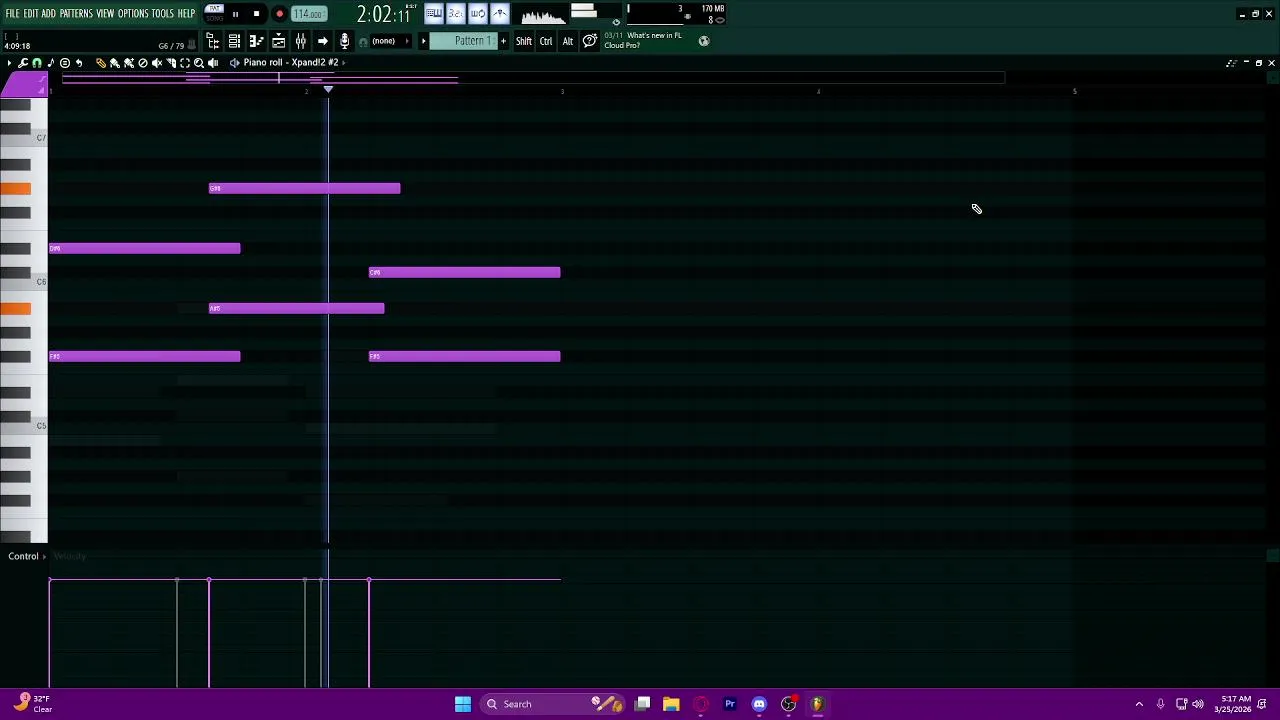Open piano roll main menu arrow

coord(9,63)
